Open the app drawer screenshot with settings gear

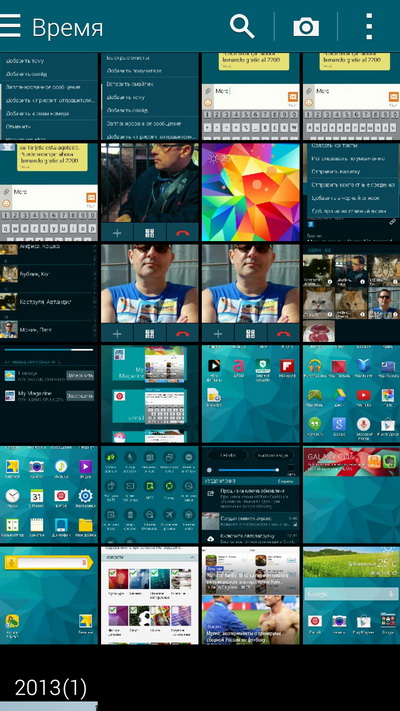point(49,495)
